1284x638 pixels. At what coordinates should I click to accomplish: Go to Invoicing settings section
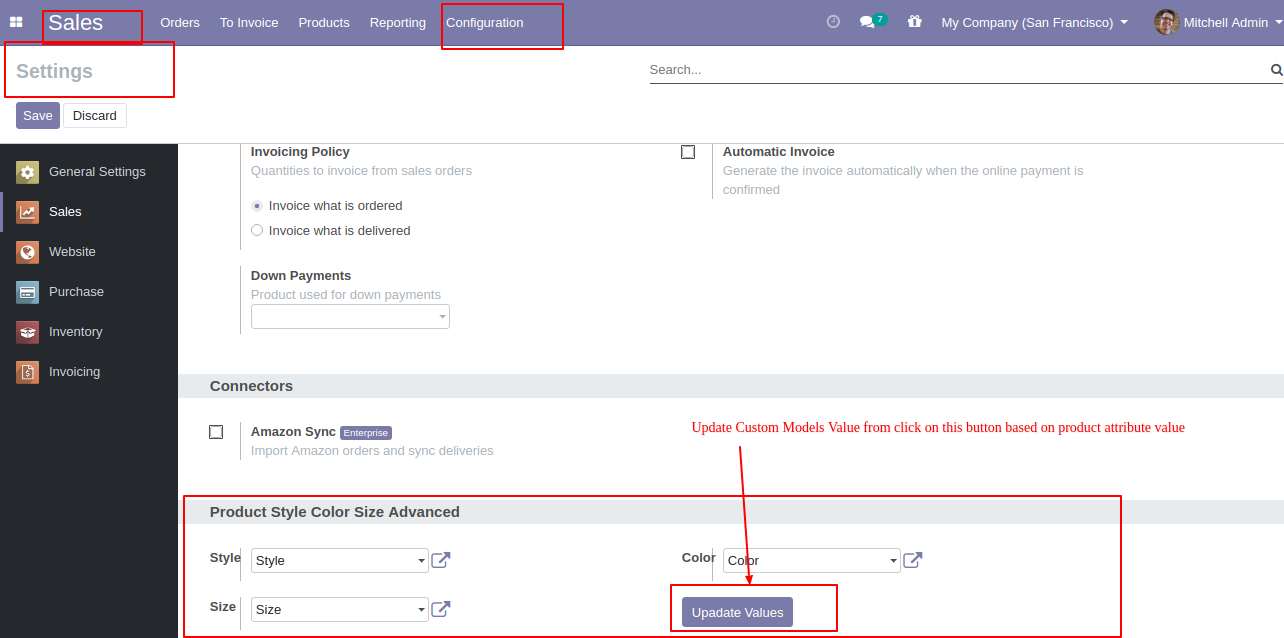click(74, 372)
